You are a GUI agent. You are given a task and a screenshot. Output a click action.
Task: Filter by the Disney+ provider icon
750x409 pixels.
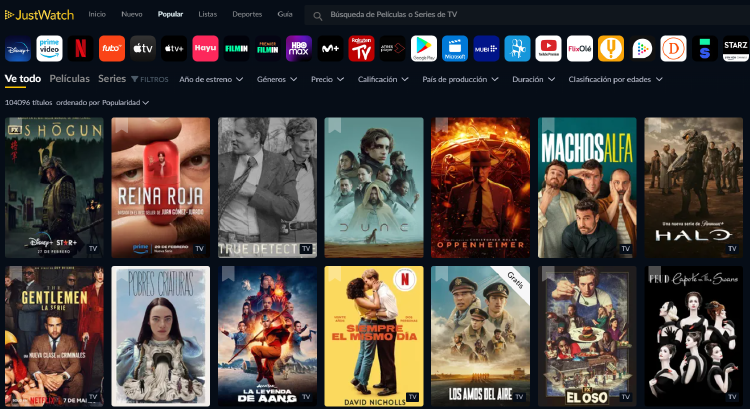click(18, 49)
